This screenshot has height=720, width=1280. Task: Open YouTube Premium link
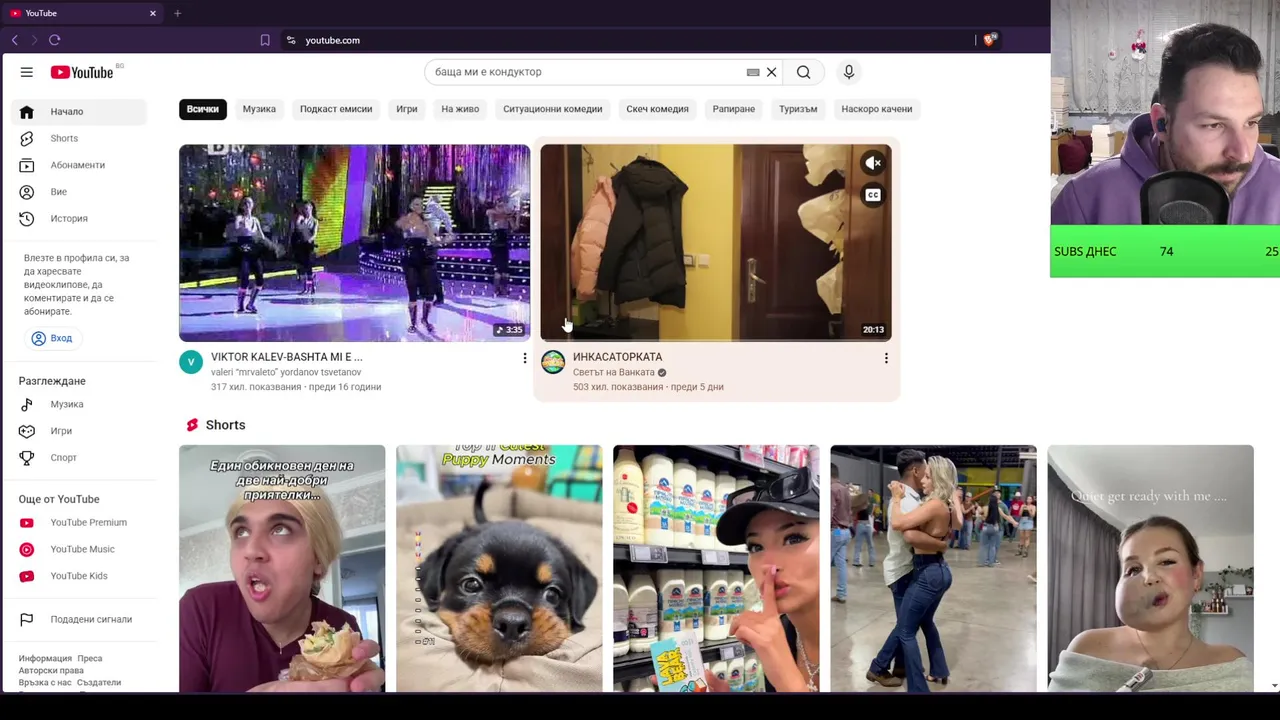81,522
